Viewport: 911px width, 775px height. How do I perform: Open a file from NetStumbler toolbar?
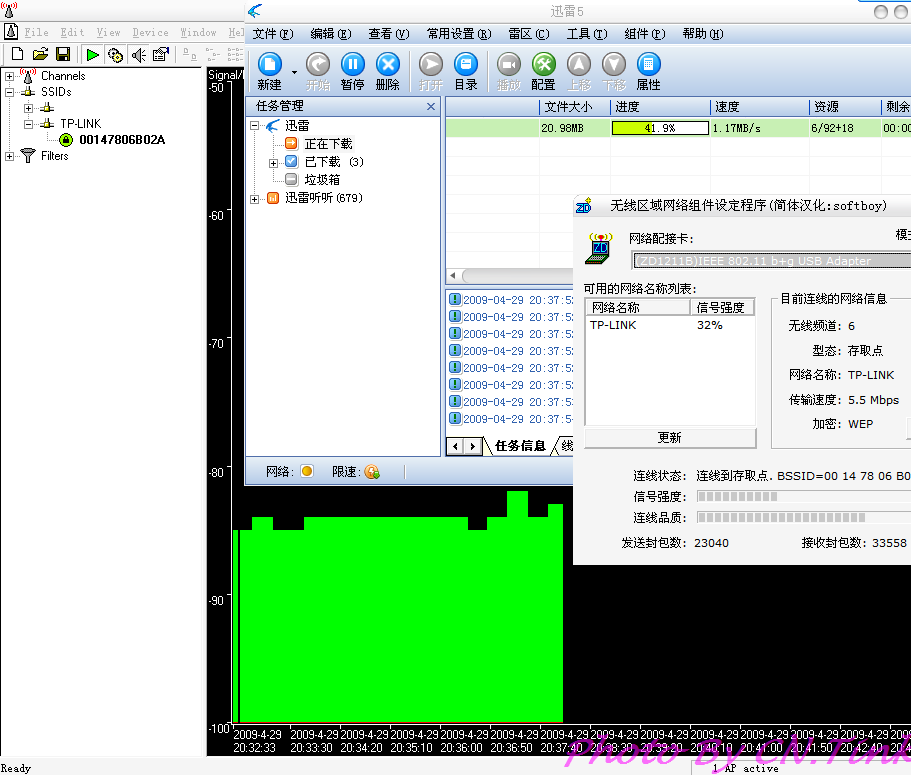pos(40,55)
